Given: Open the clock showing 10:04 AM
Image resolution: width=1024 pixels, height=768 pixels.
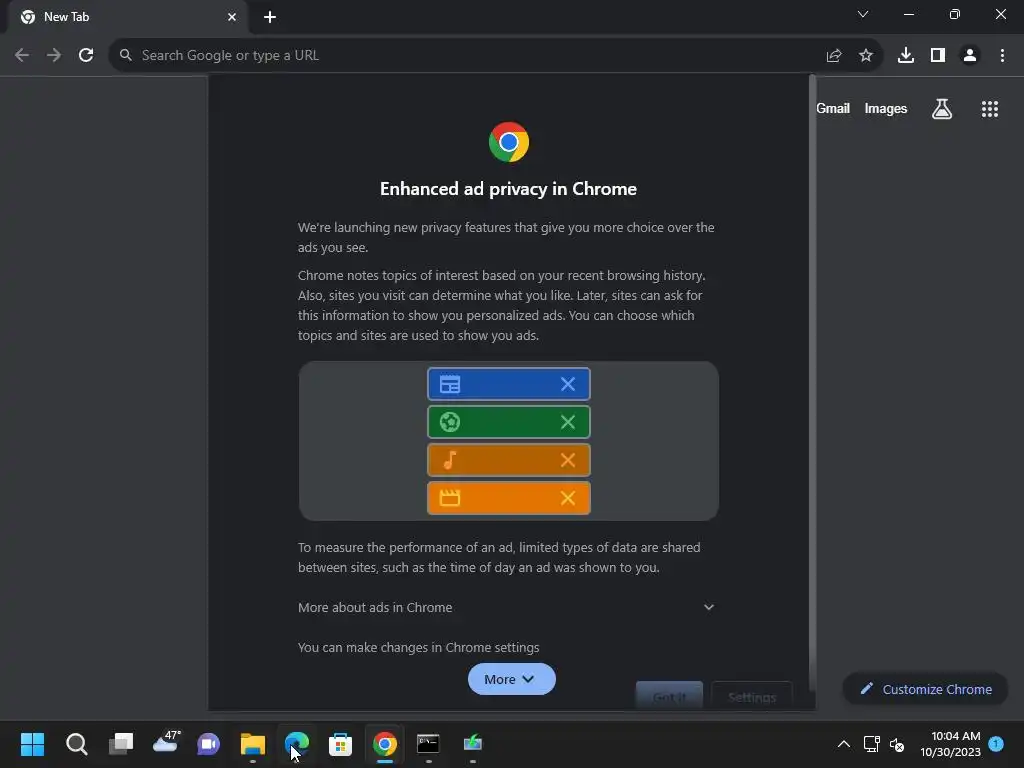Looking at the screenshot, I should [x=950, y=744].
